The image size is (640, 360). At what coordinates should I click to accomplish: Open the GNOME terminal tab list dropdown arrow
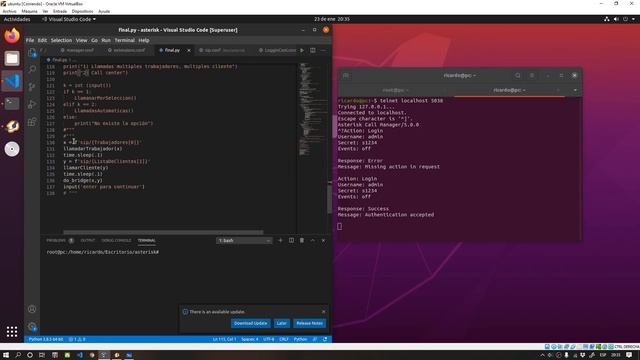click(x=575, y=90)
